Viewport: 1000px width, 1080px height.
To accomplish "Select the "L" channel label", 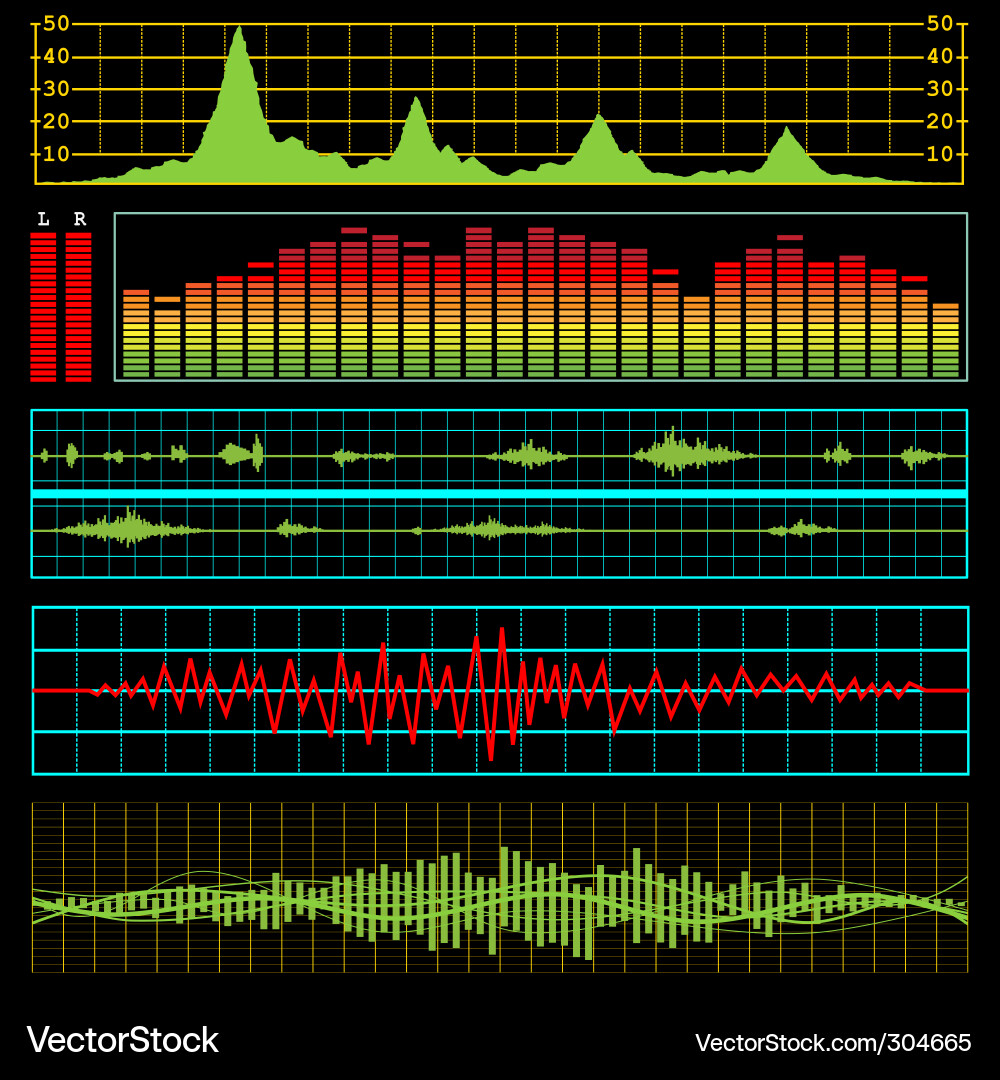I will pyautogui.click(x=43, y=219).
